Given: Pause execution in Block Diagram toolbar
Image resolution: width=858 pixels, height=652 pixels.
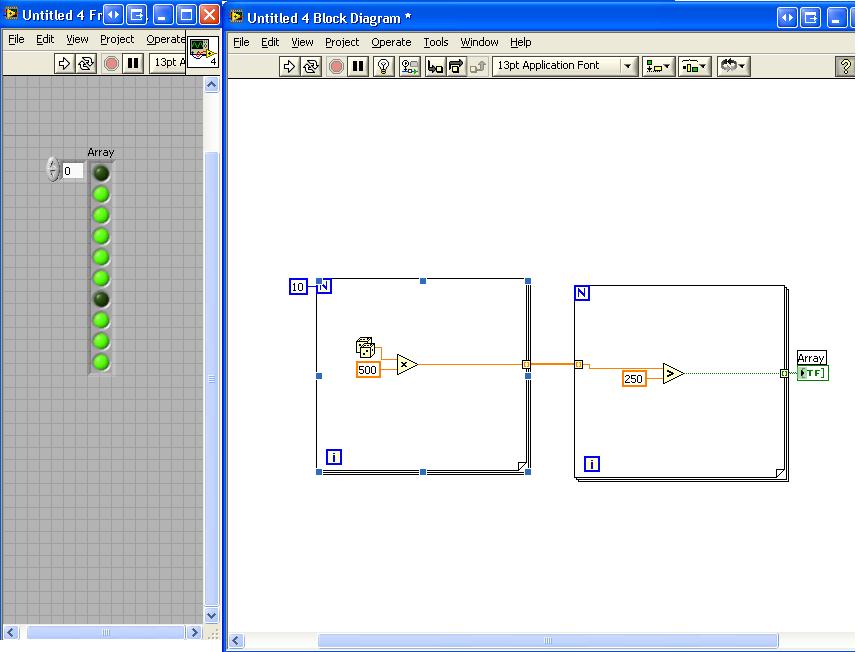Looking at the screenshot, I should click(358, 66).
